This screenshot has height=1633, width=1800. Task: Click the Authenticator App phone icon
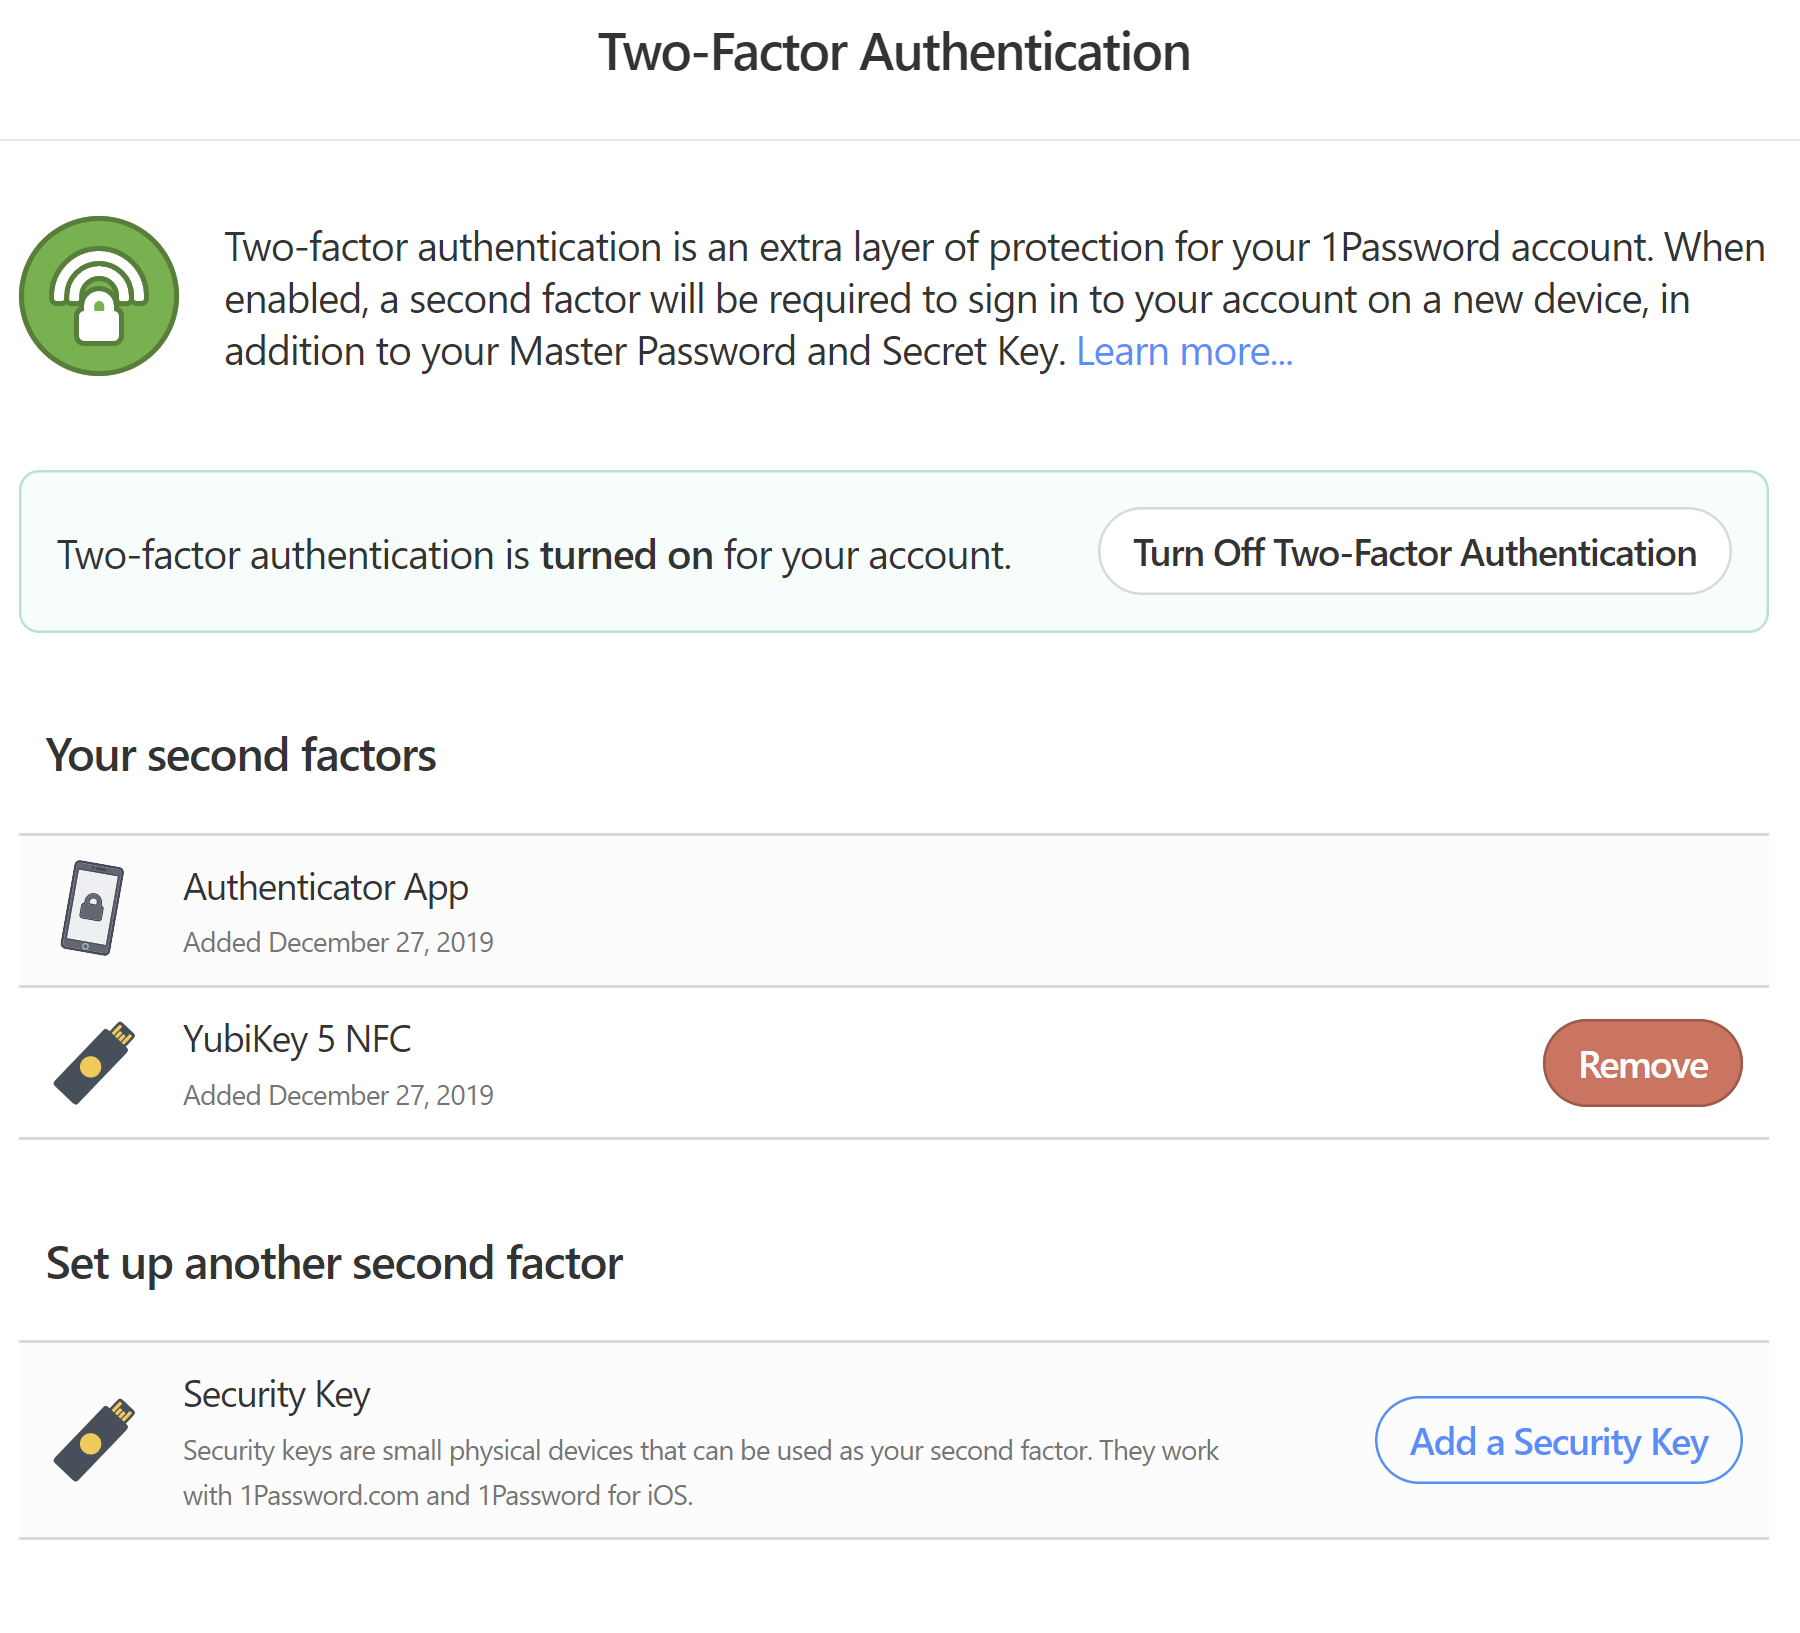point(92,908)
